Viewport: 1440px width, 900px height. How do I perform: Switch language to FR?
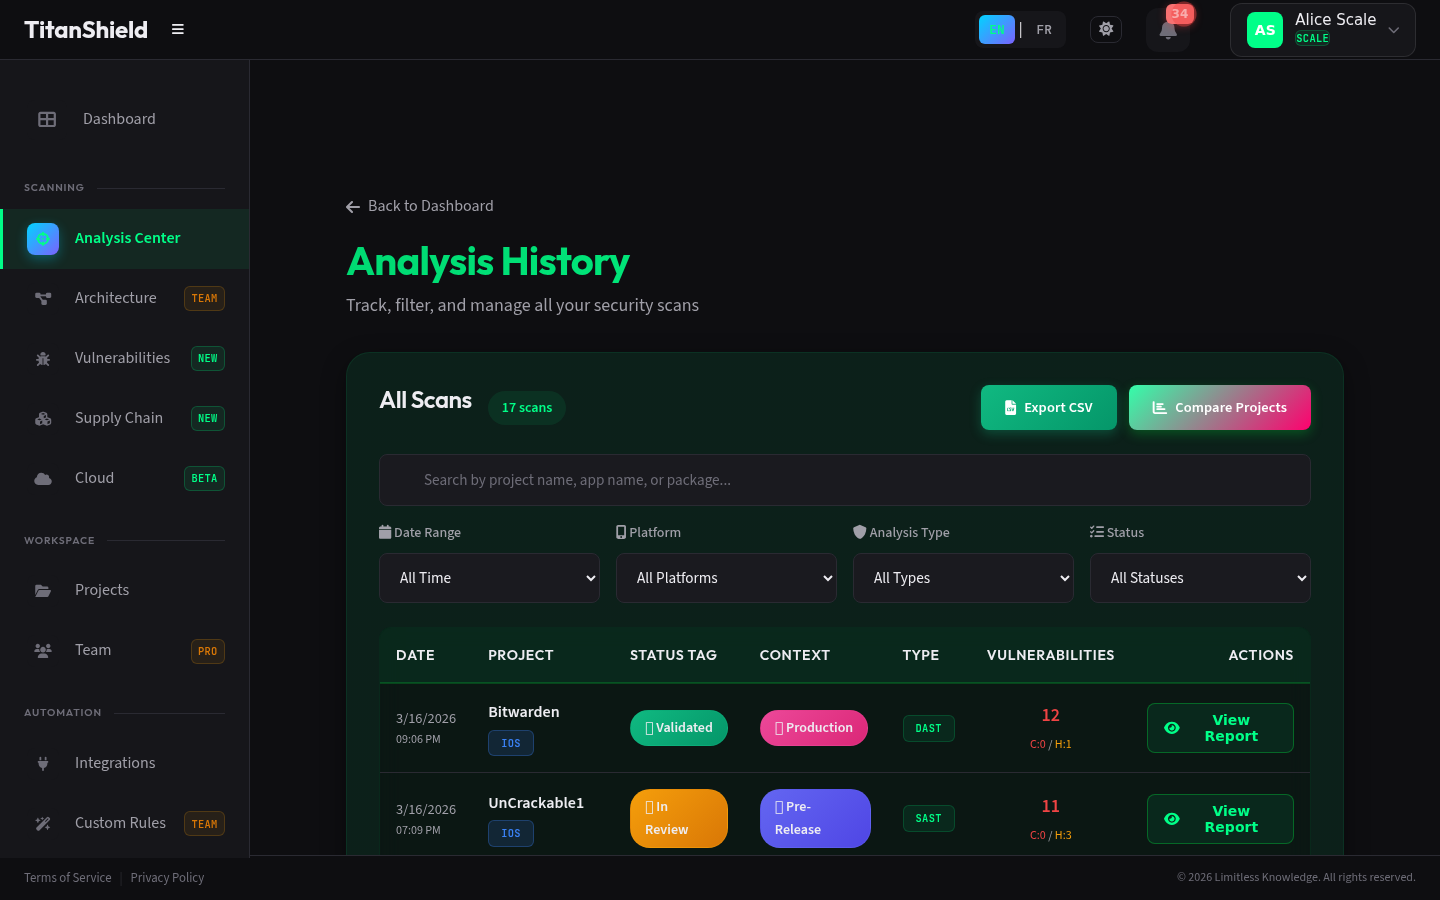1044,29
